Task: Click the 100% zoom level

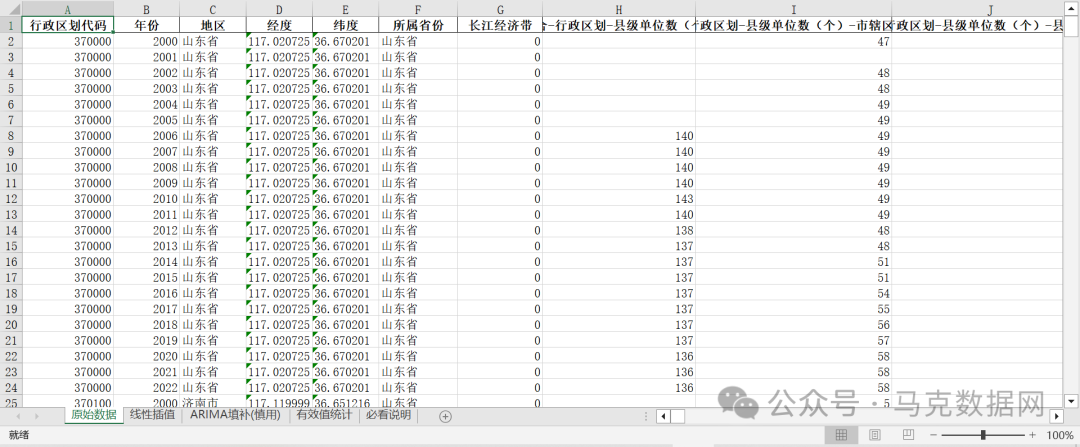Action: (x=1060, y=435)
